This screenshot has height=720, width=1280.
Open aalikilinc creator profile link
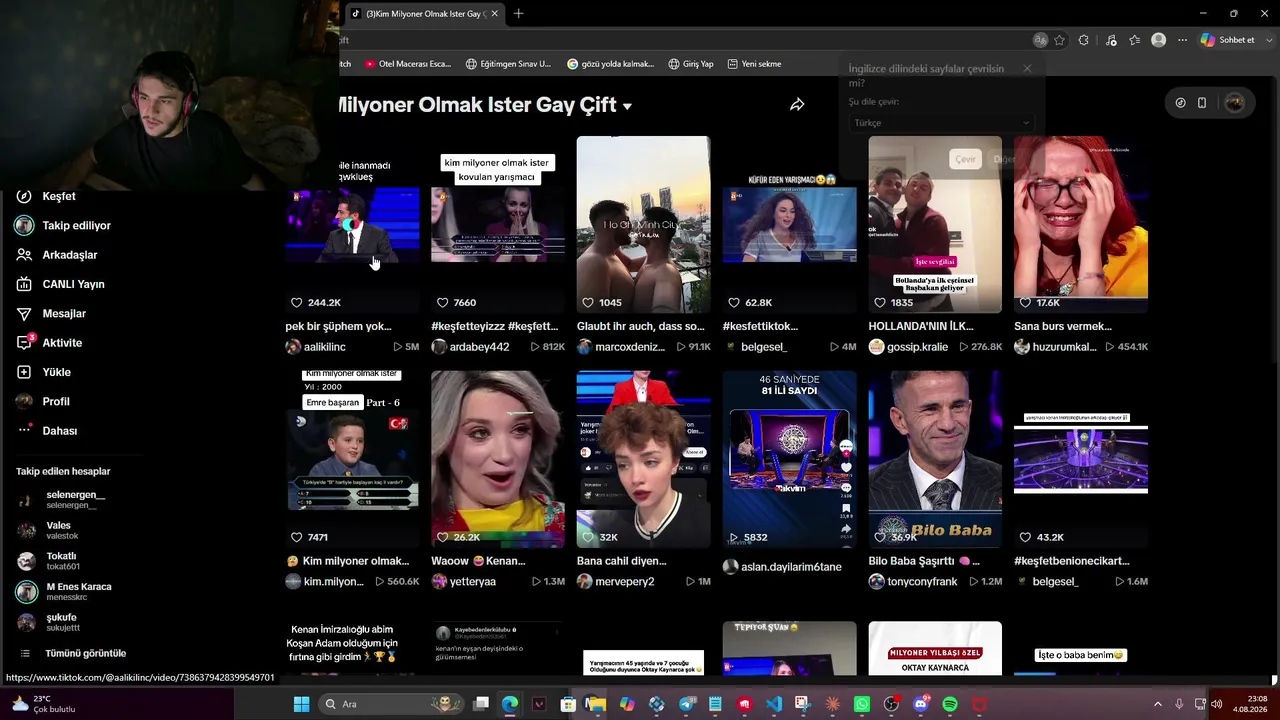point(316,347)
